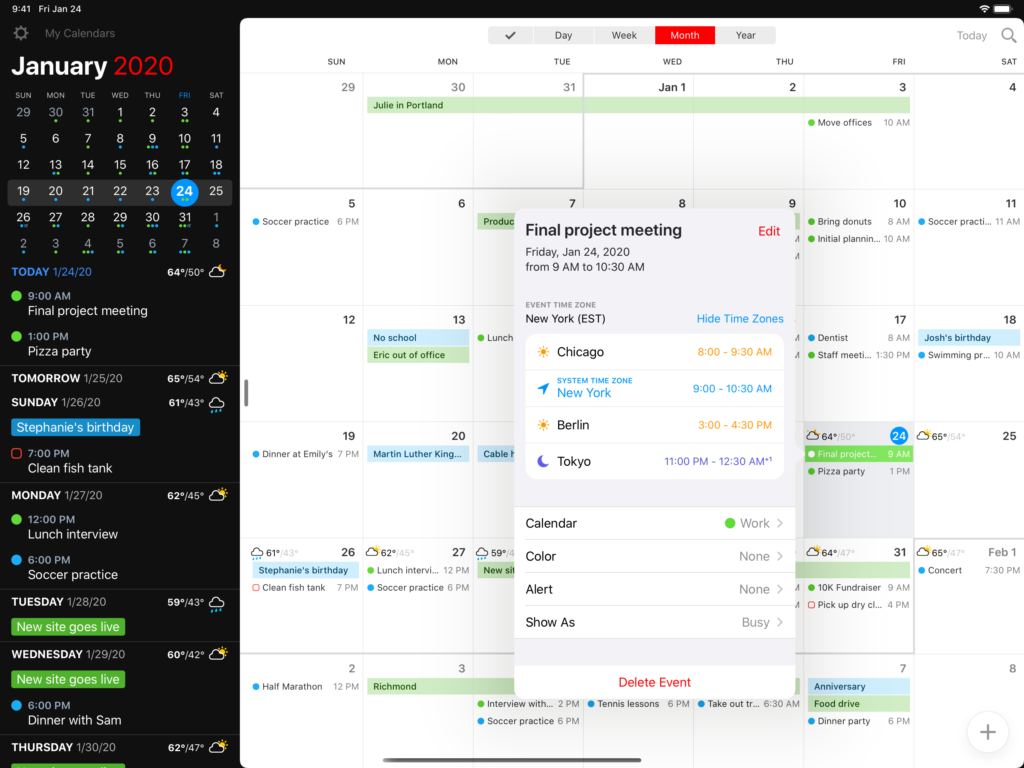Check Pick up dry cleaning box

point(811,605)
